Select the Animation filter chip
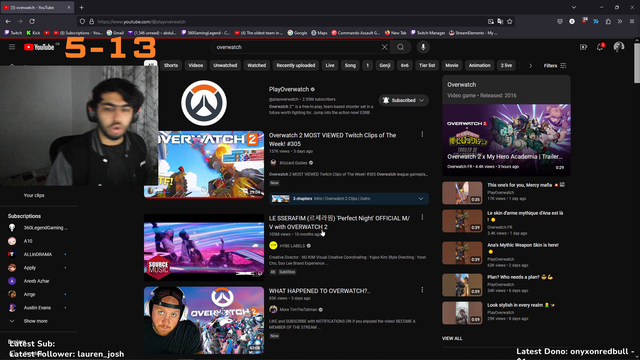The width and height of the screenshot is (640, 360). 479,65
